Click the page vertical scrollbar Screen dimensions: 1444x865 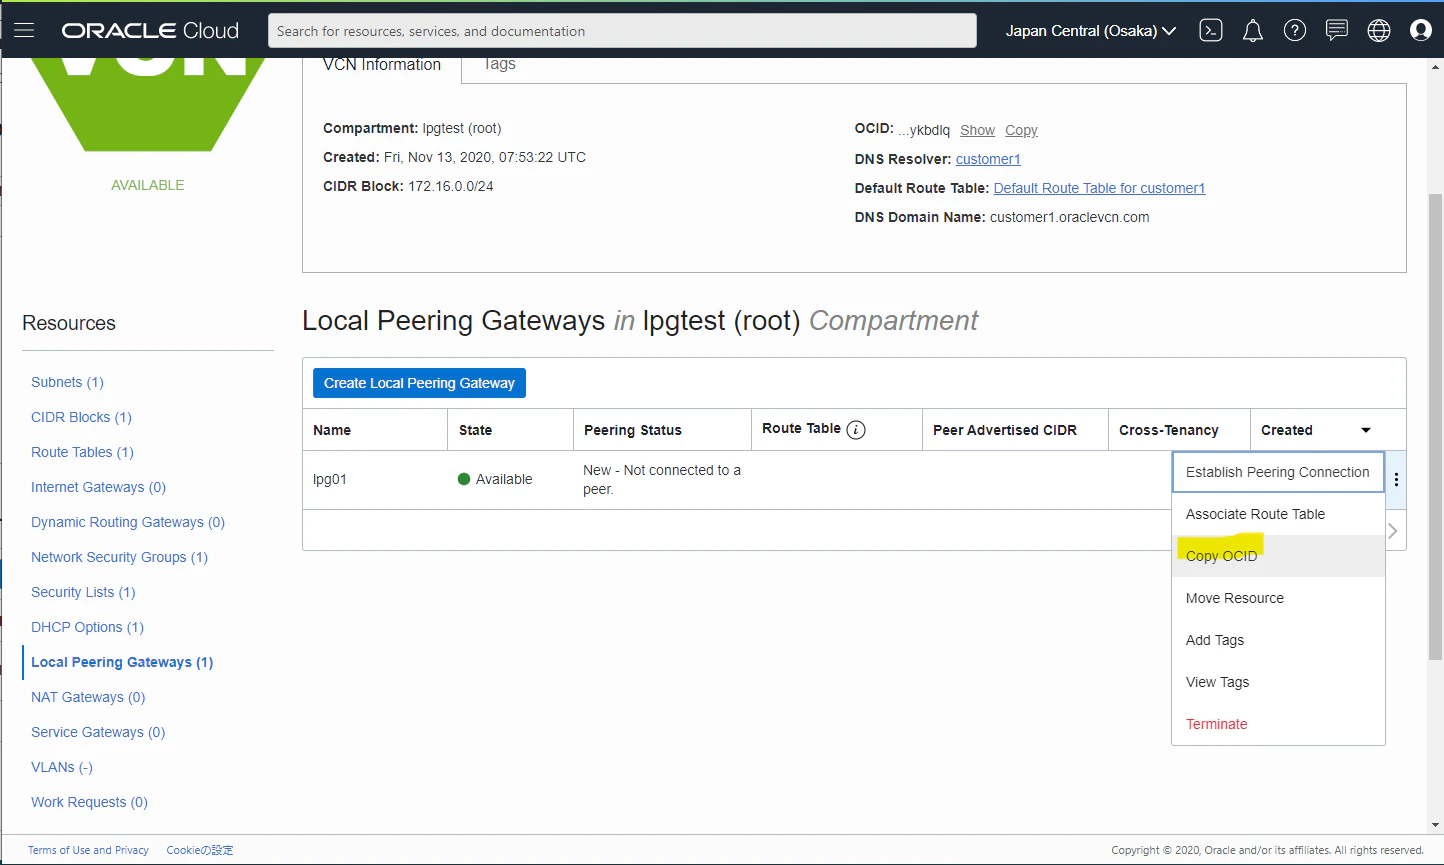(x=1435, y=425)
